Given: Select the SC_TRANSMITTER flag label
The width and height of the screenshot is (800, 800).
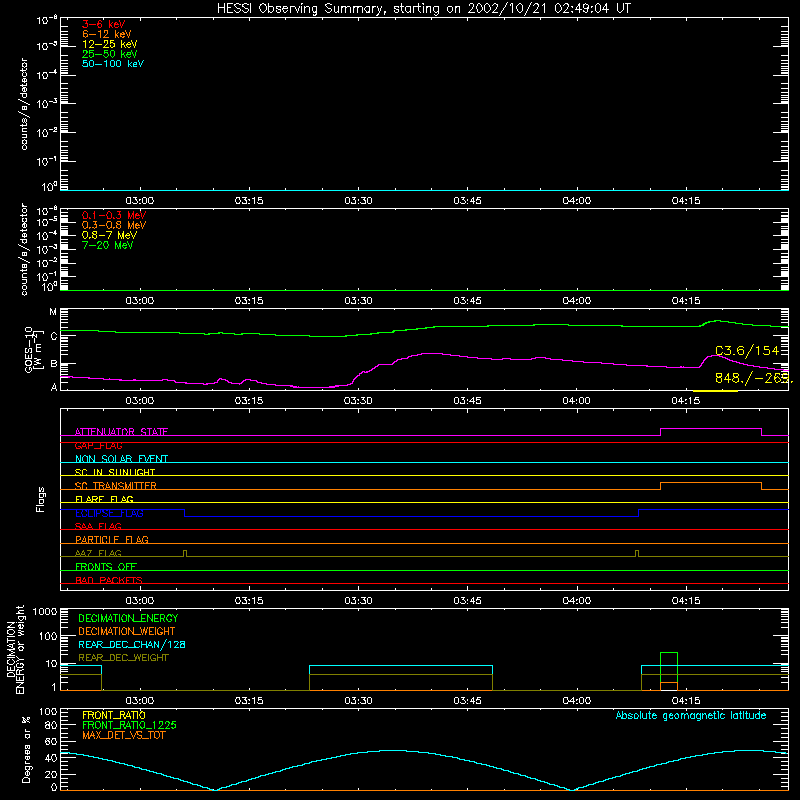Looking at the screenshot, I should pyautogui.click(x=116, y=486).
